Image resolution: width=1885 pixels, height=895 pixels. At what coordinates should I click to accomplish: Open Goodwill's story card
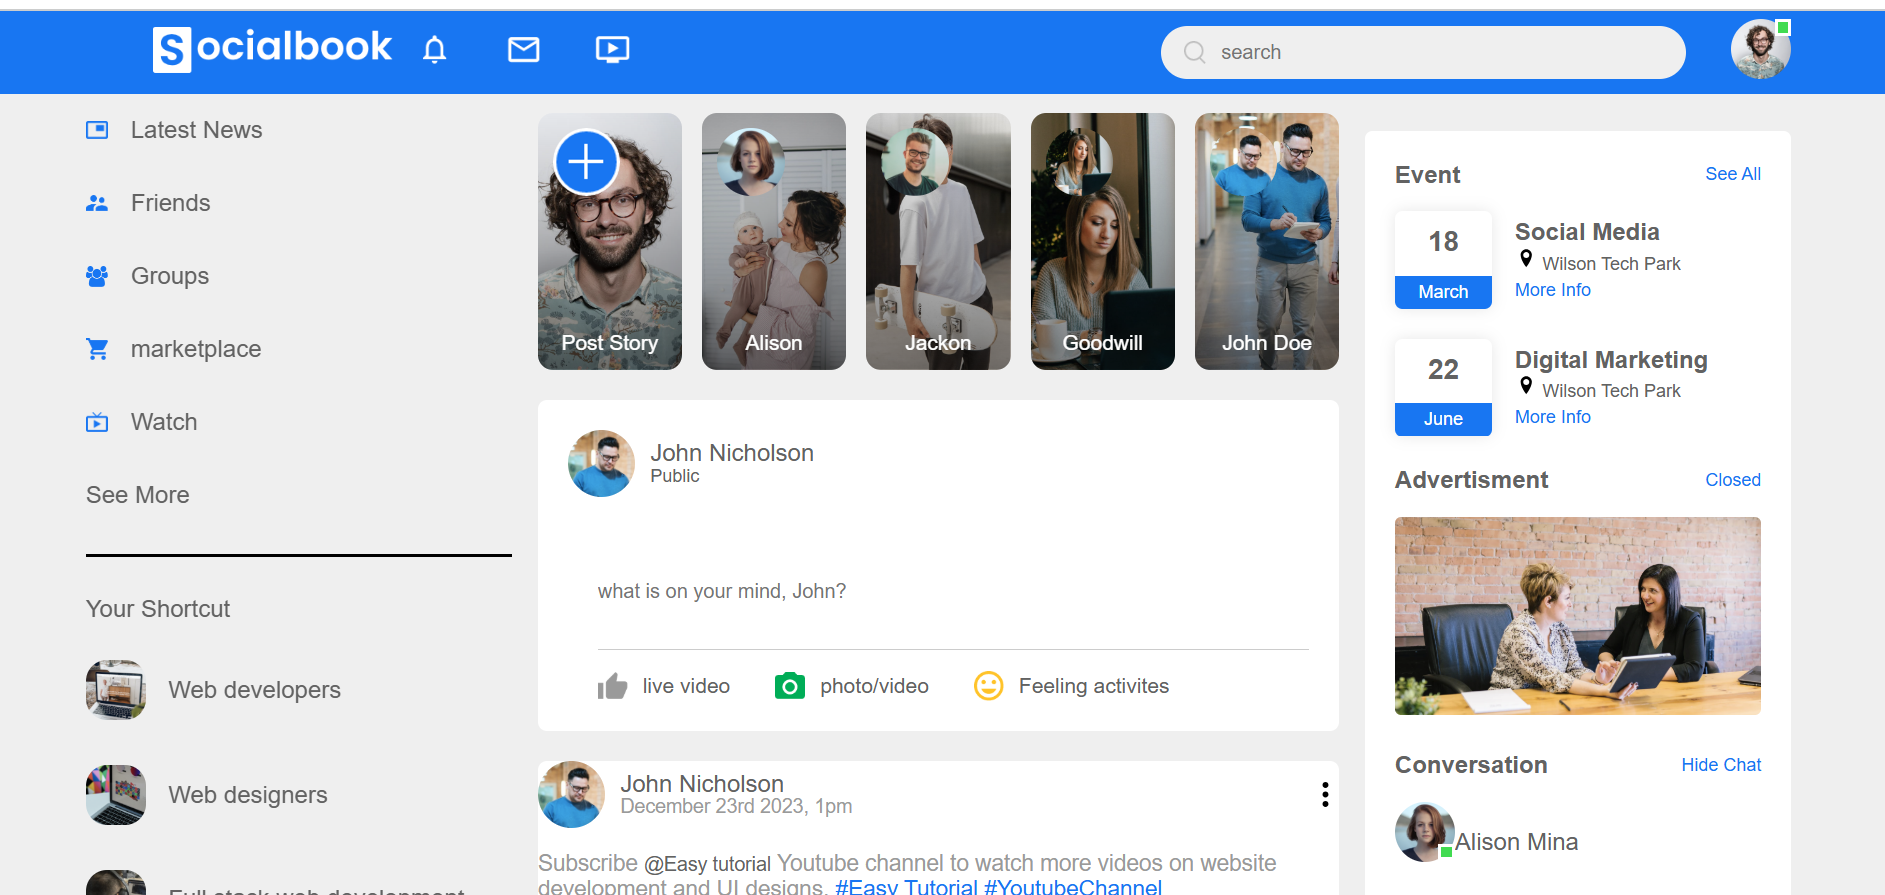(x=1103, y=241)
